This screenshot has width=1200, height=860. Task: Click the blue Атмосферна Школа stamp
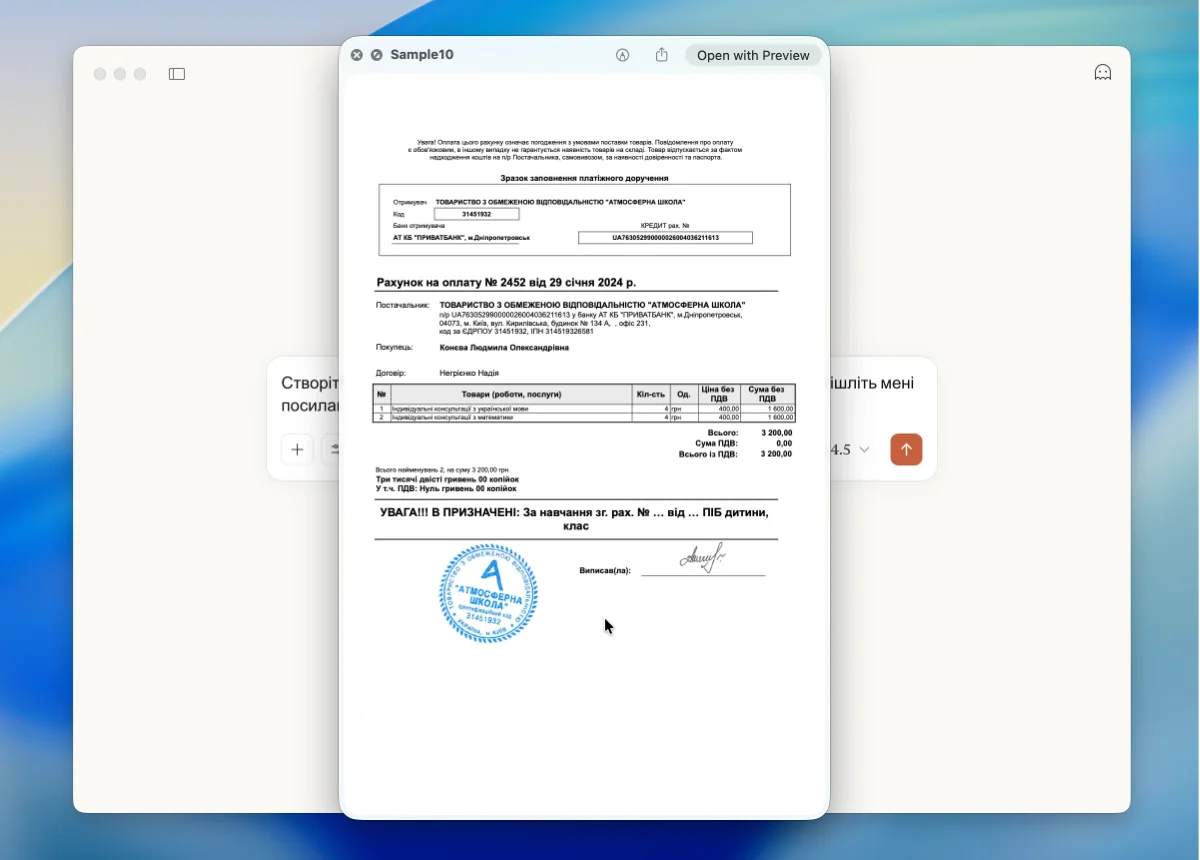coord(488,594)
